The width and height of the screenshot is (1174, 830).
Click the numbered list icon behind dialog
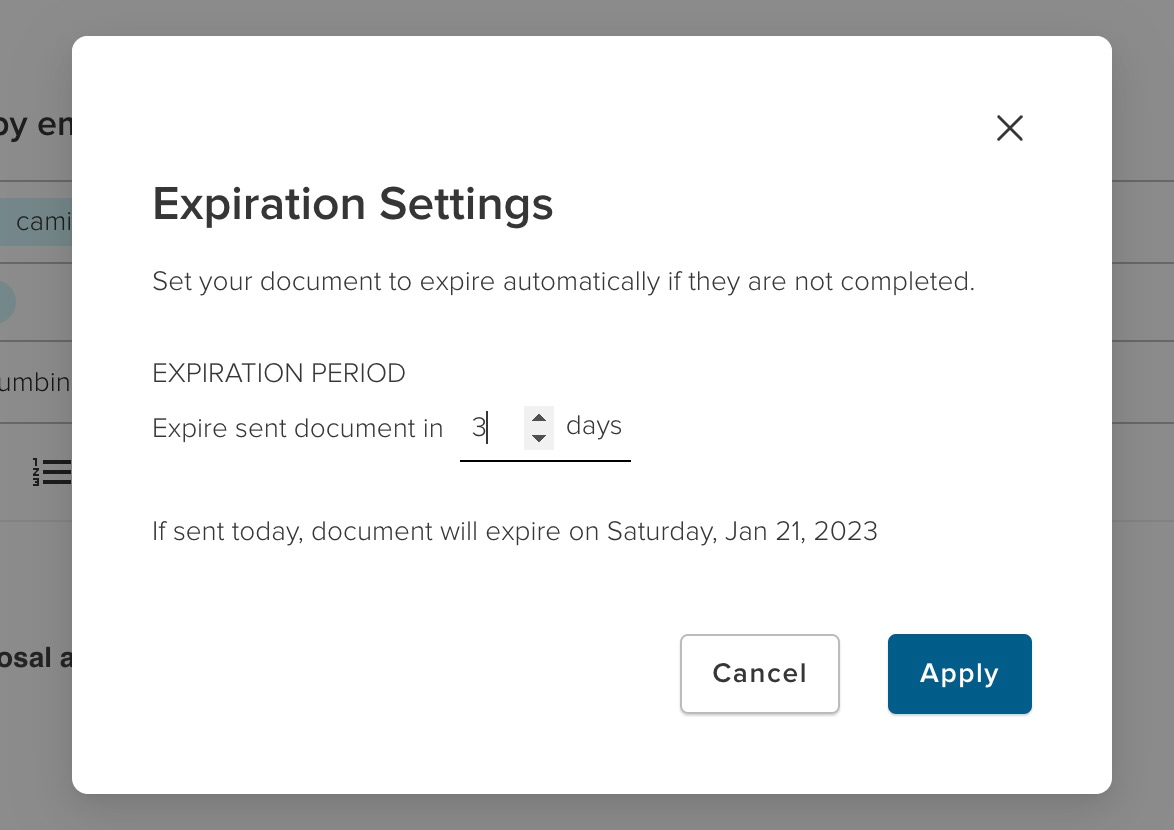51,472
